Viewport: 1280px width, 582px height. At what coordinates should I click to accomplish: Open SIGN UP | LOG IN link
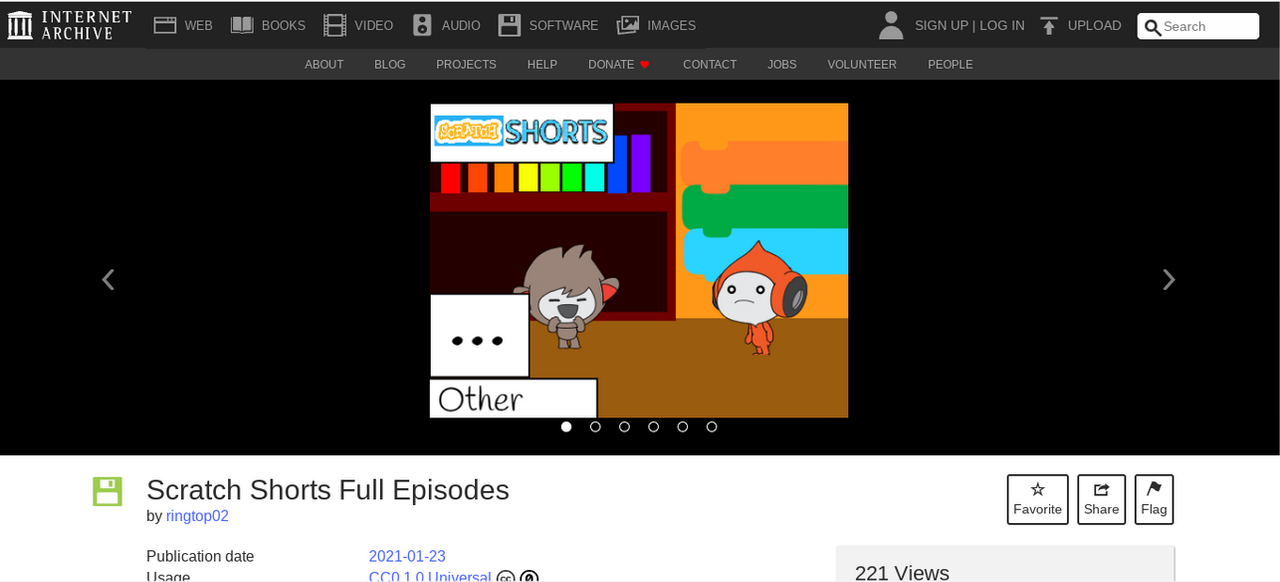tap(969, 26)
